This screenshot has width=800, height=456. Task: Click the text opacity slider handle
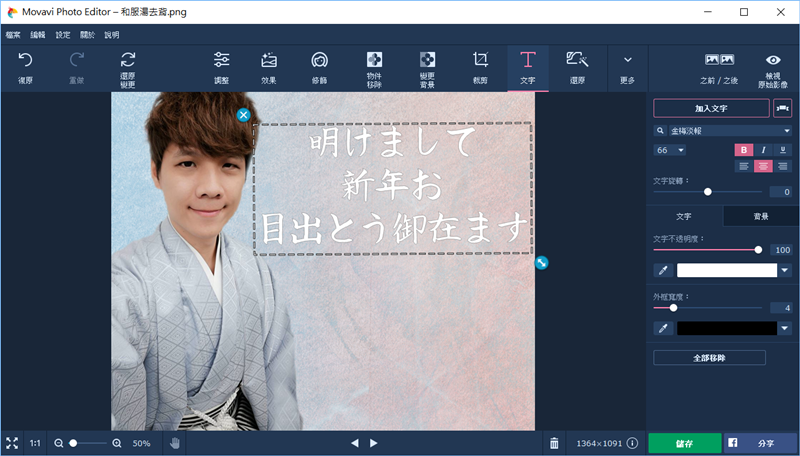click(x=758, y=249)
